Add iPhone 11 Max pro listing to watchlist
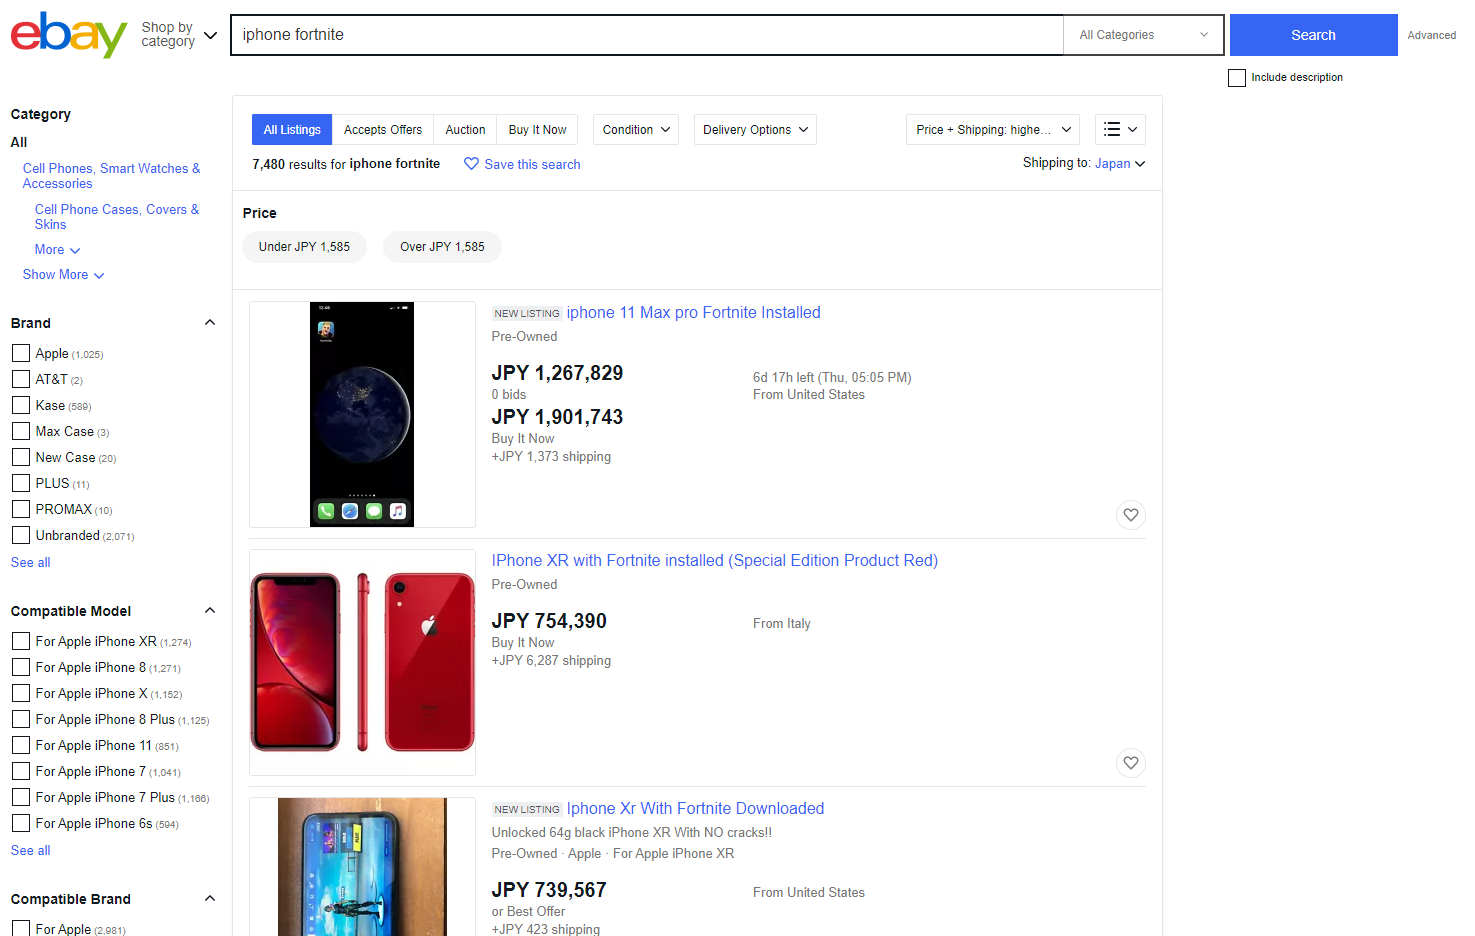Screen dimensions: 1475x936 coord(1130,515)
